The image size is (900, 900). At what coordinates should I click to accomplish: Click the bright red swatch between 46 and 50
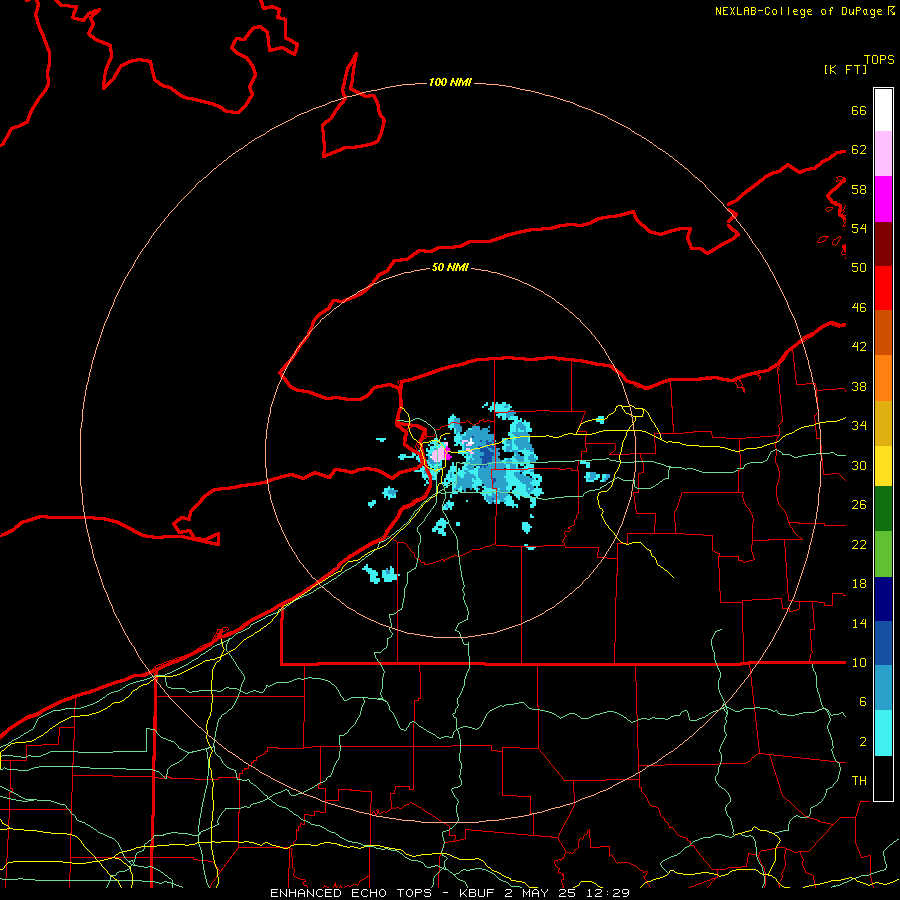pos(883,288)
